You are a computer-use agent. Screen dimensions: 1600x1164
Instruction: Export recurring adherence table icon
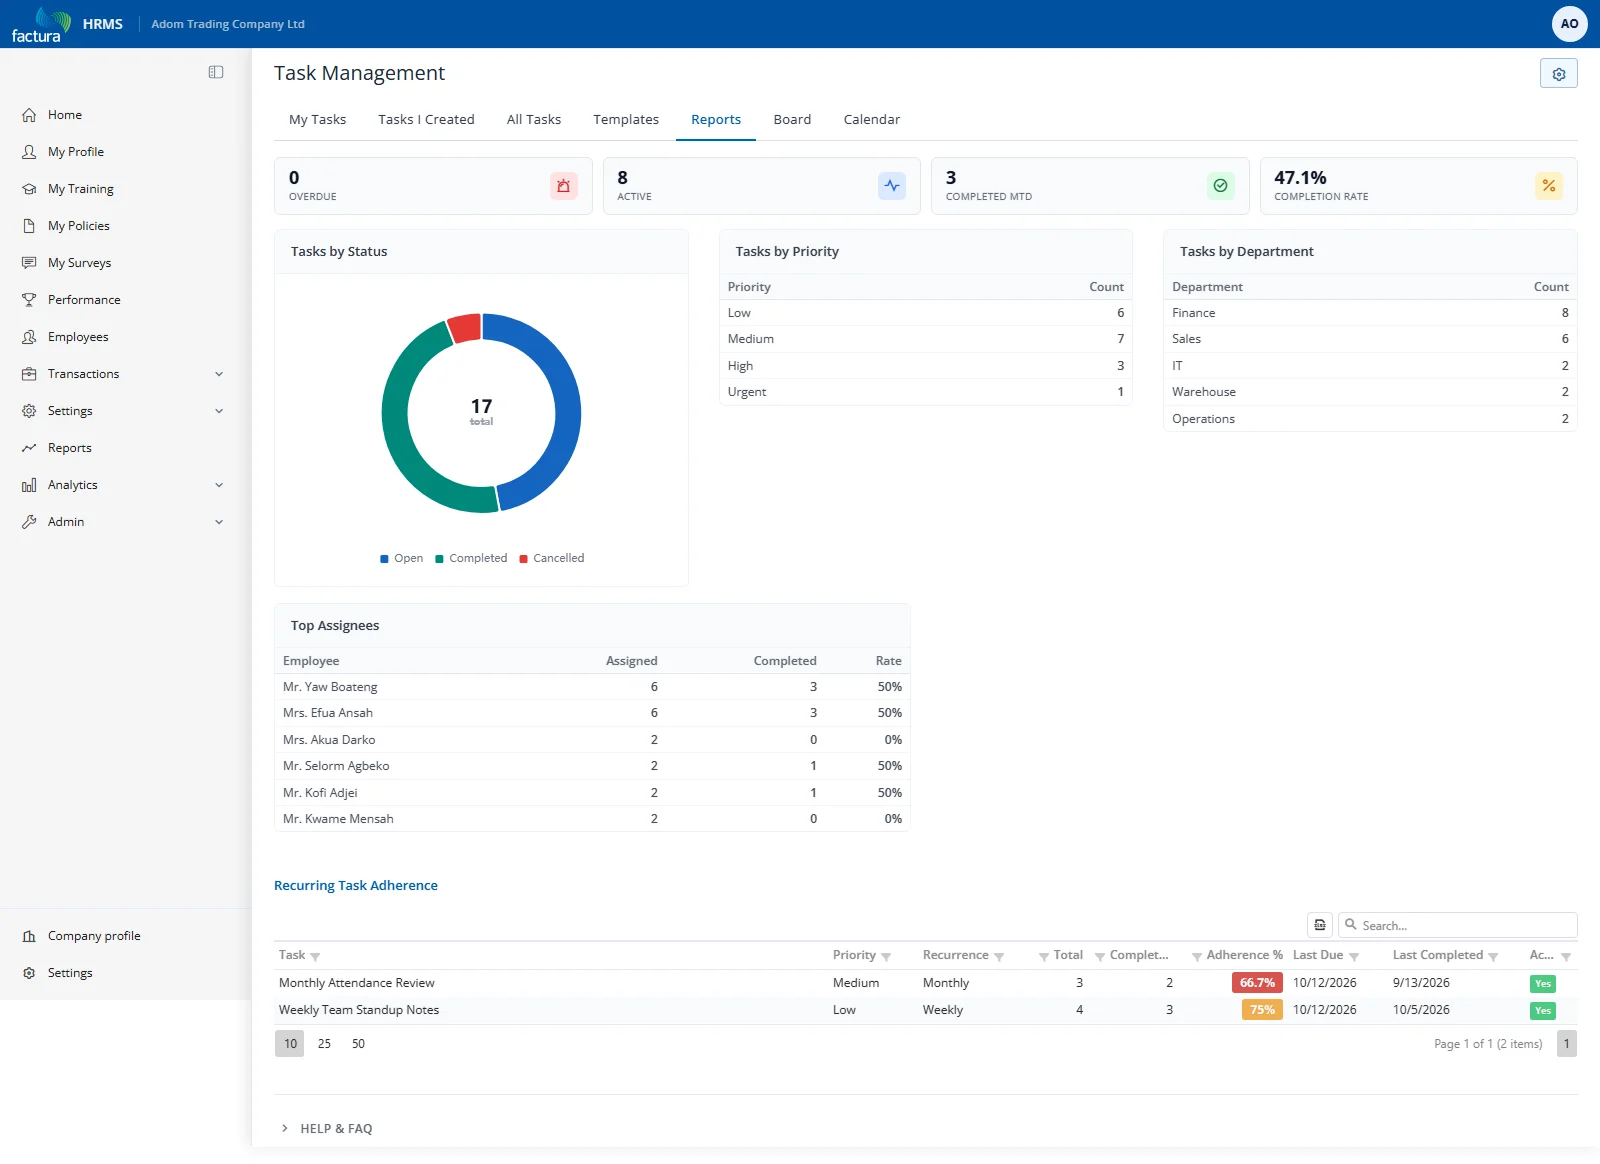coord(1320,925)
